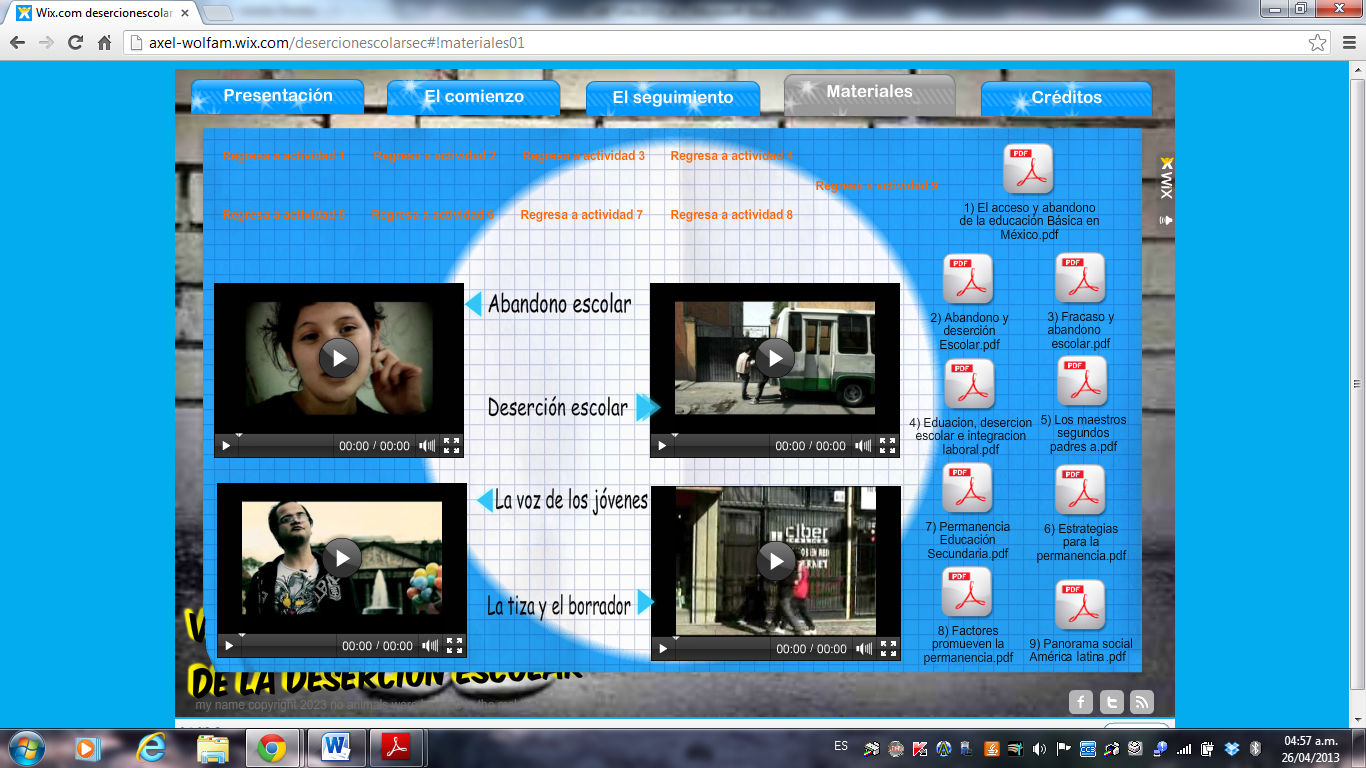Play La voz de los jóvenes via center button
The width and height of the screenshot is (1366, 768).
342,558
